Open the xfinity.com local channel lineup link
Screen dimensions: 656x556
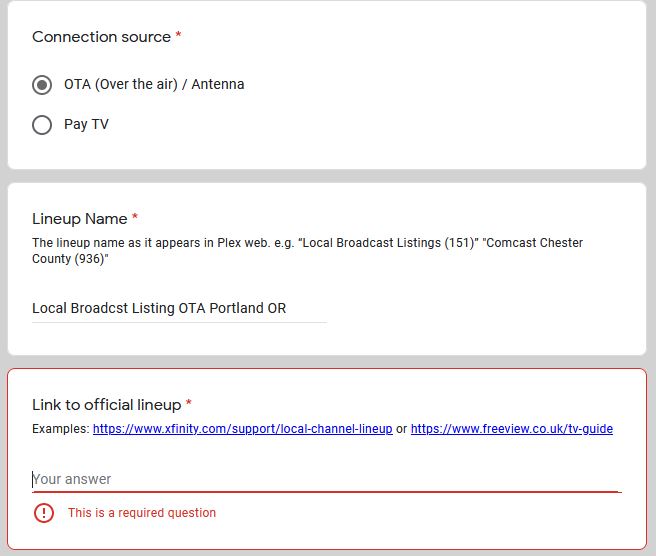point(242,429)
